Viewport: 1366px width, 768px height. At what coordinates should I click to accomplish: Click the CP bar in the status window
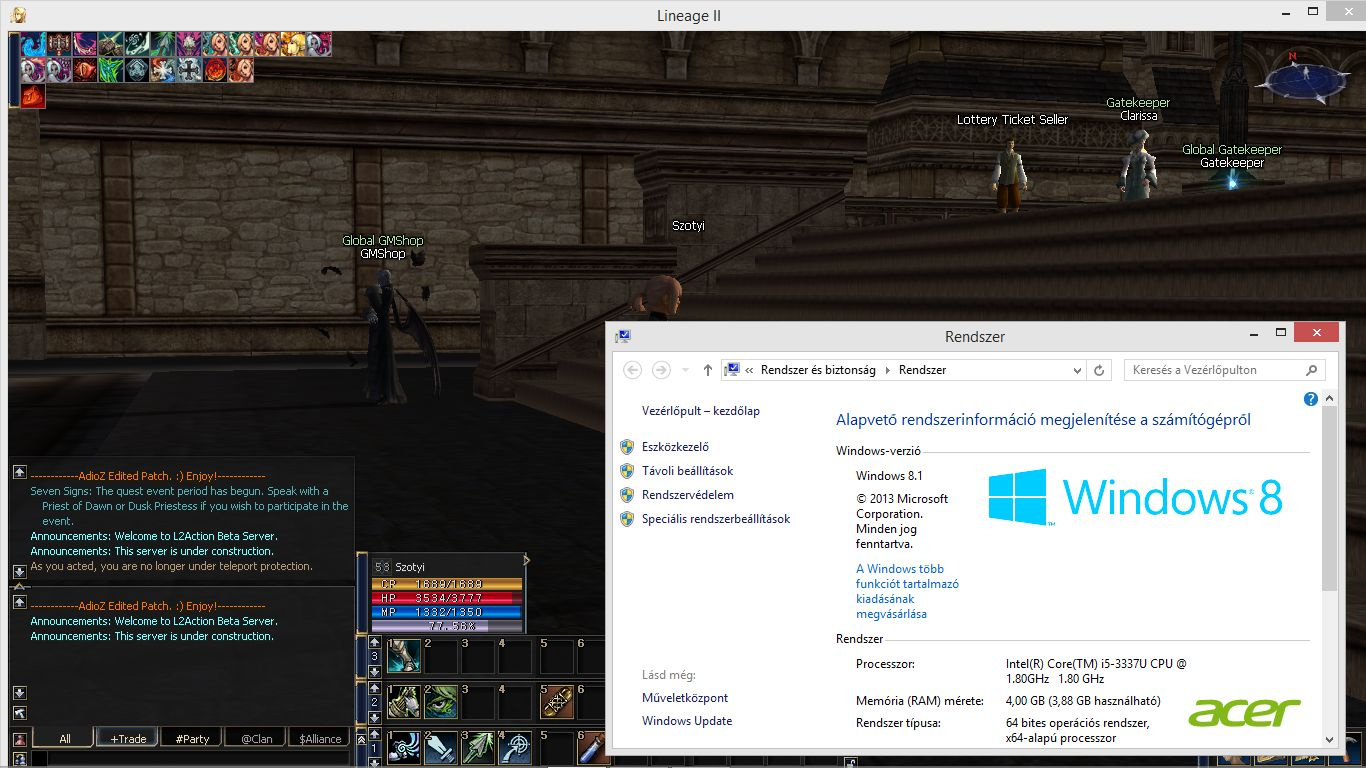446,584
